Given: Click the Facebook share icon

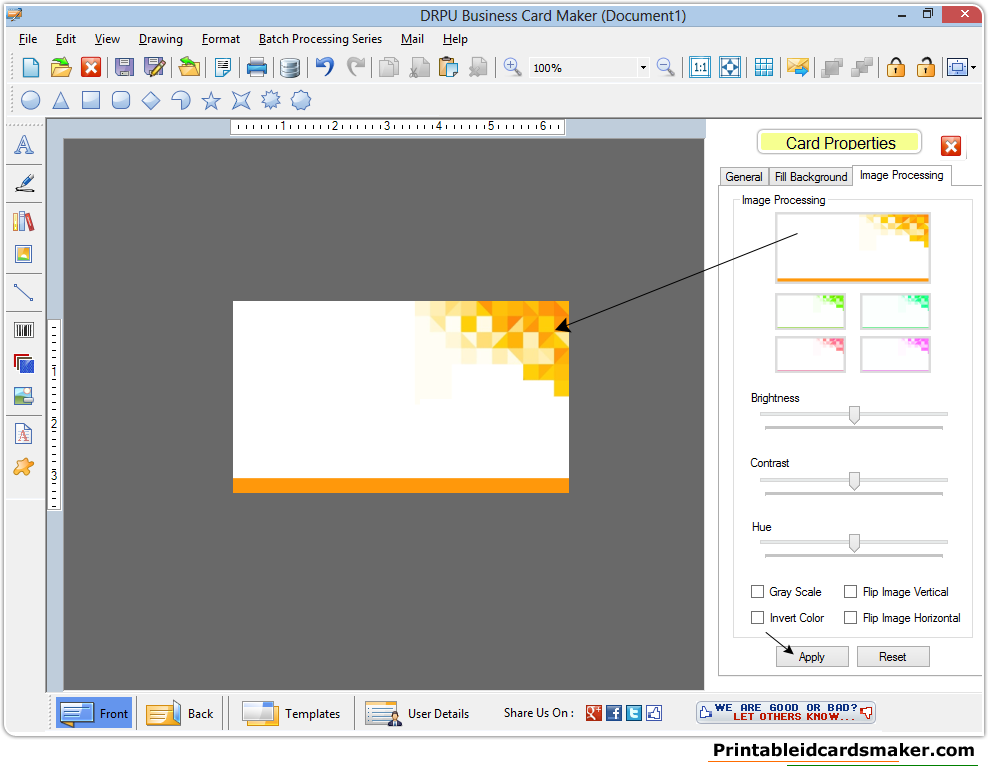Looking at the screenshot, I should (x=614, y=712).
